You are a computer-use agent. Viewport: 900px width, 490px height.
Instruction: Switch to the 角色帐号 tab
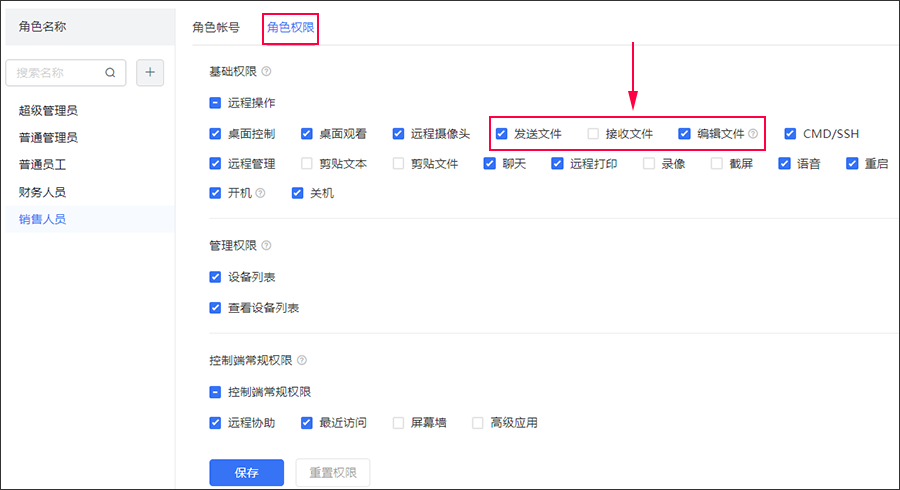click(216, 27)
